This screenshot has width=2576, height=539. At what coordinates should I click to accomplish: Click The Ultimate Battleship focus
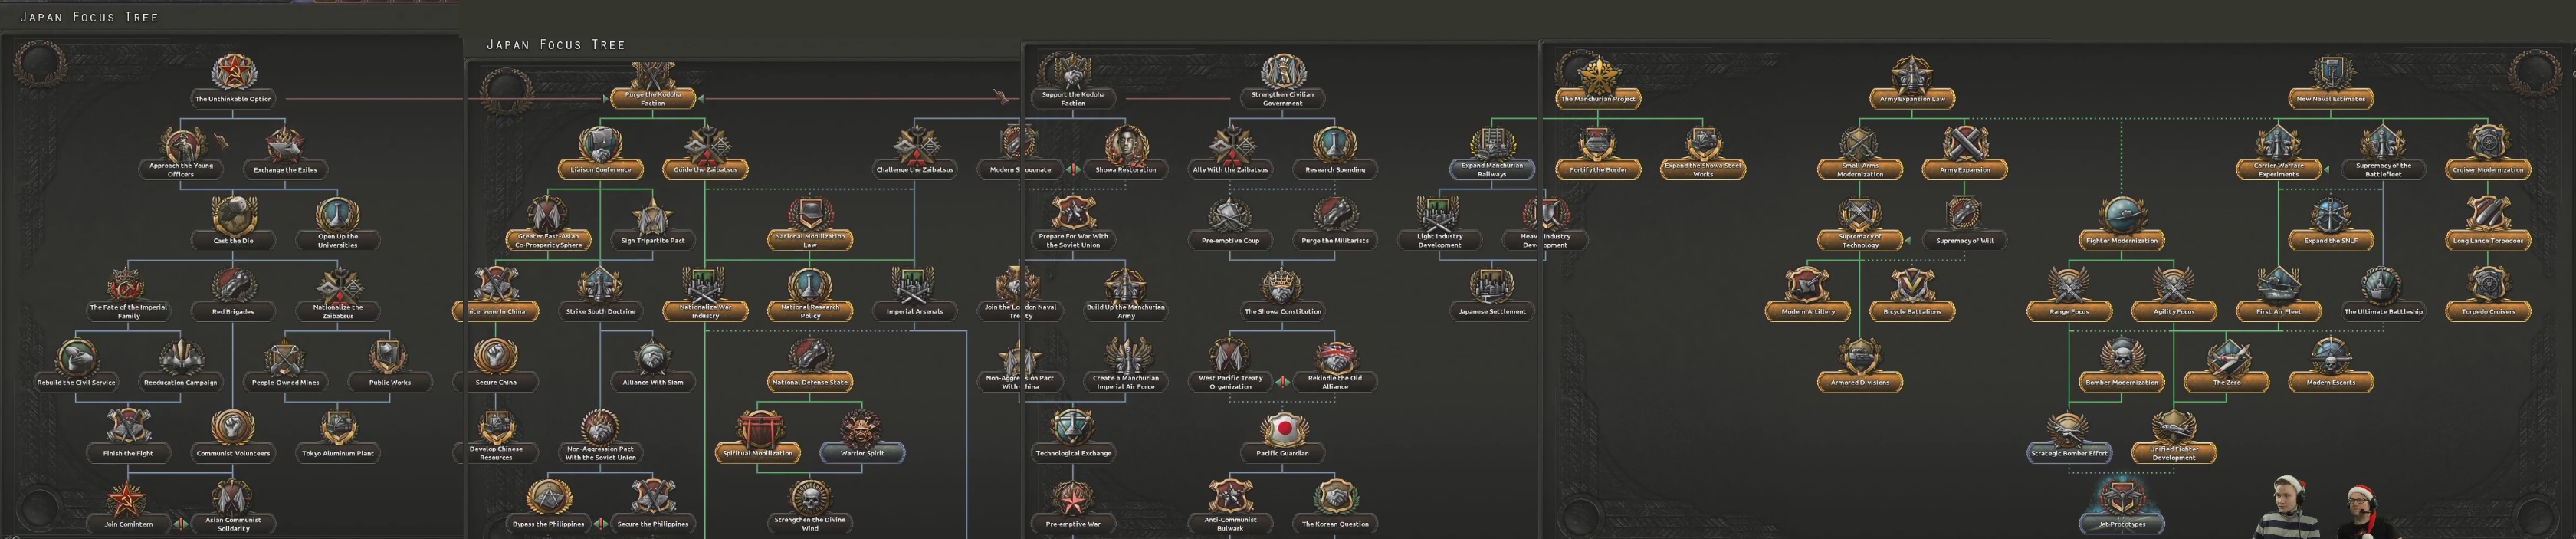click(x=2383, y=295)
